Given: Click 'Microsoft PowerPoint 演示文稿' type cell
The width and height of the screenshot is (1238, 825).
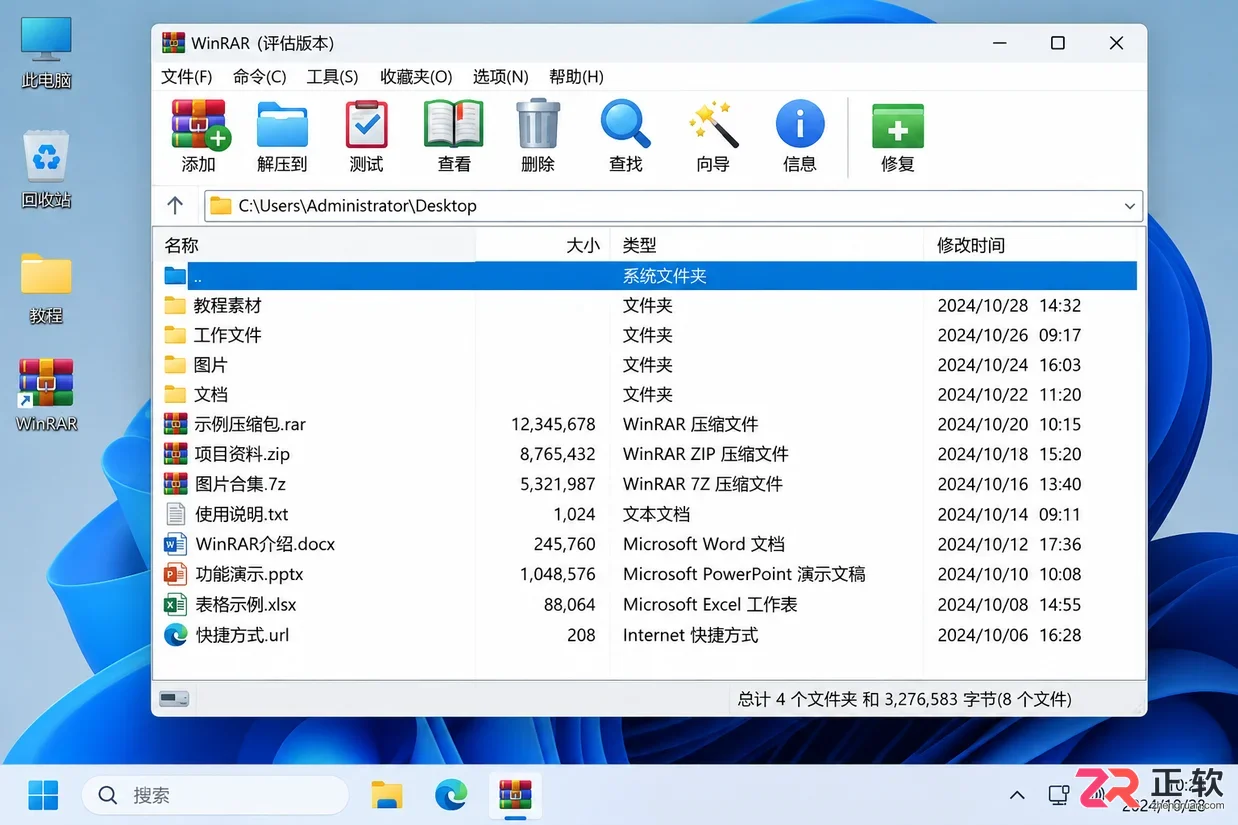Looking at the screenshot, I should tap(744, 574).
